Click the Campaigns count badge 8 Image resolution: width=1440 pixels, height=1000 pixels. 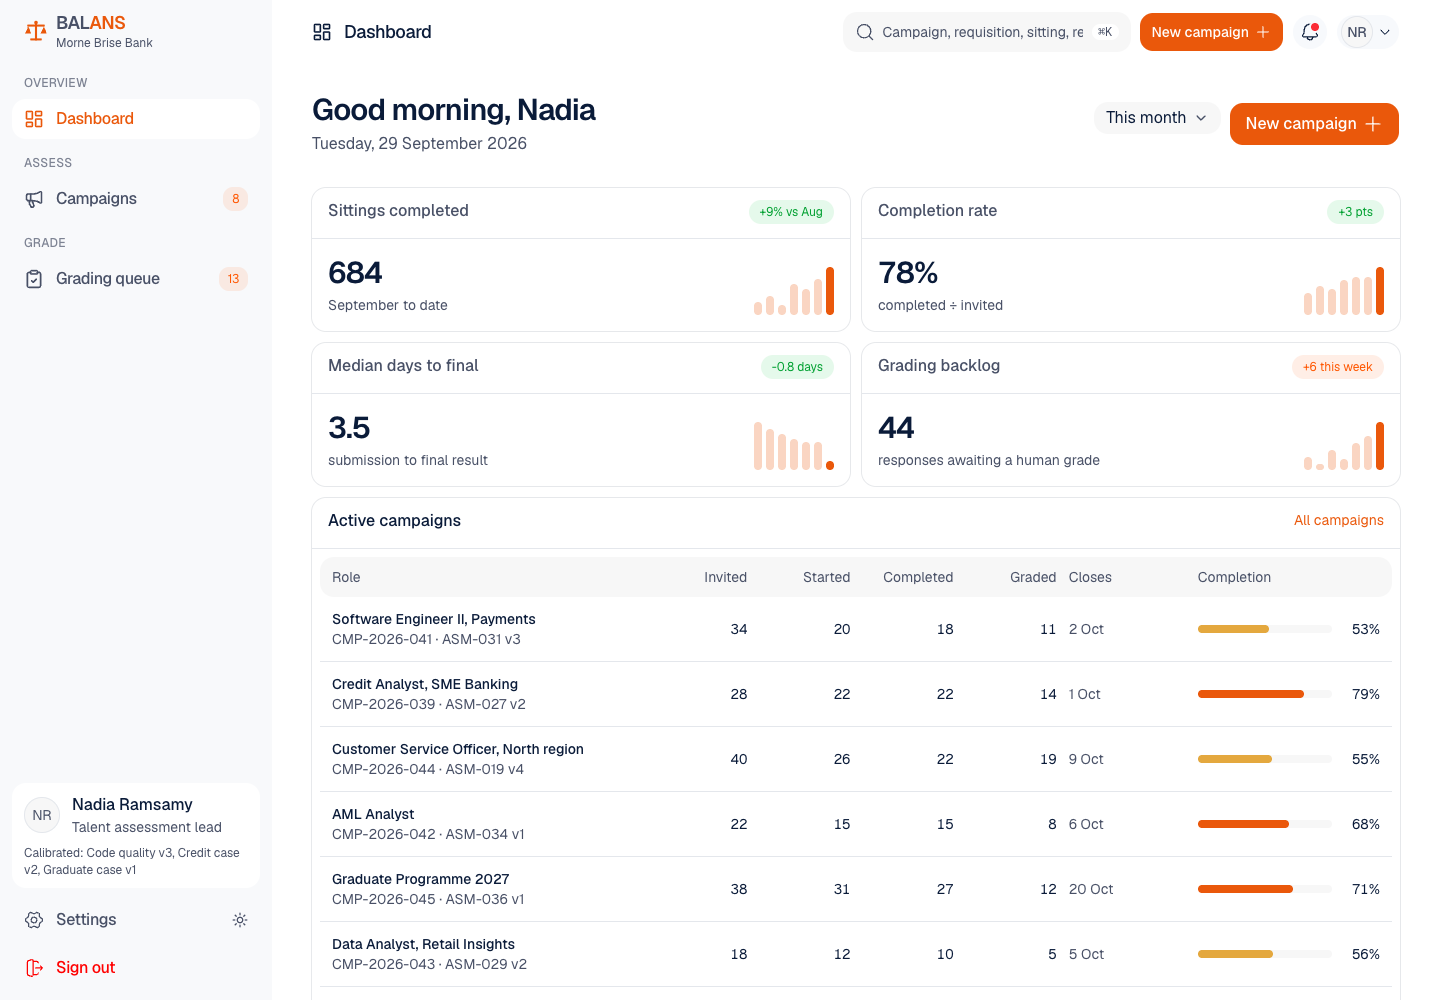pyautogui.click(x=235, y=199)
